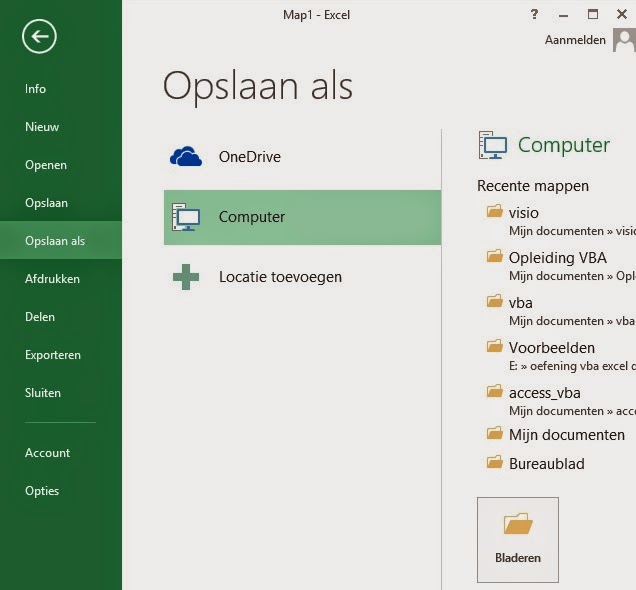Click the large Computer header icon
Image resolution: width=636 pixels, height=590 pixels.
click(x=493, y=145)
